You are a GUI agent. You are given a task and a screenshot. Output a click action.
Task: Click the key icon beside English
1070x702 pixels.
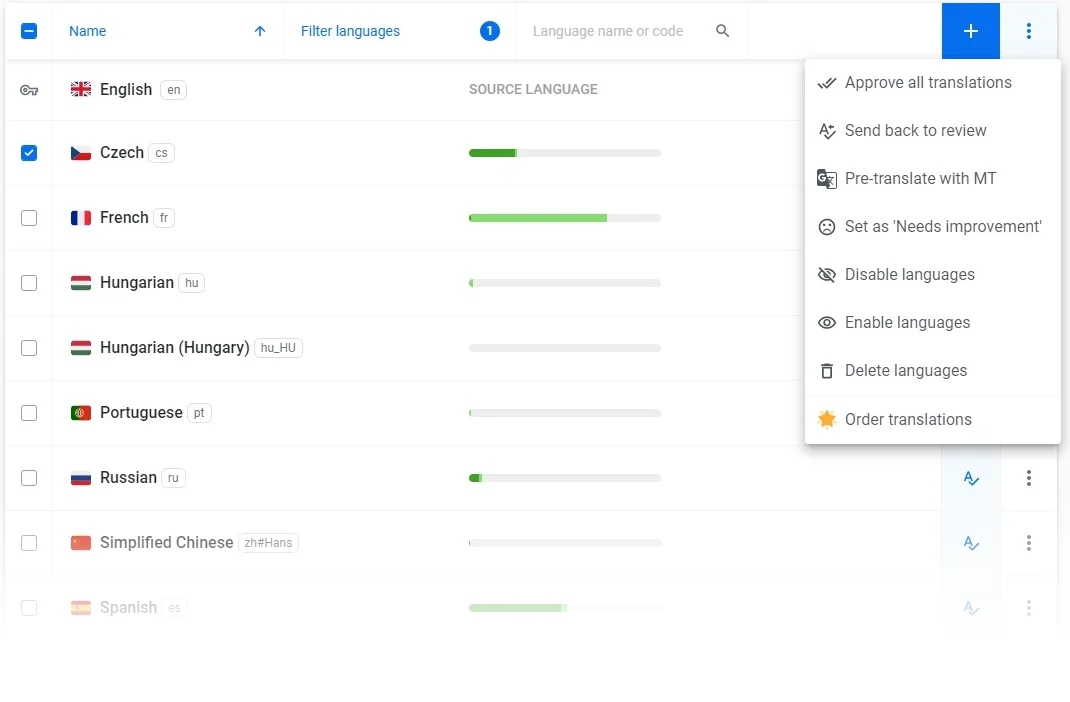pos(29,90)
